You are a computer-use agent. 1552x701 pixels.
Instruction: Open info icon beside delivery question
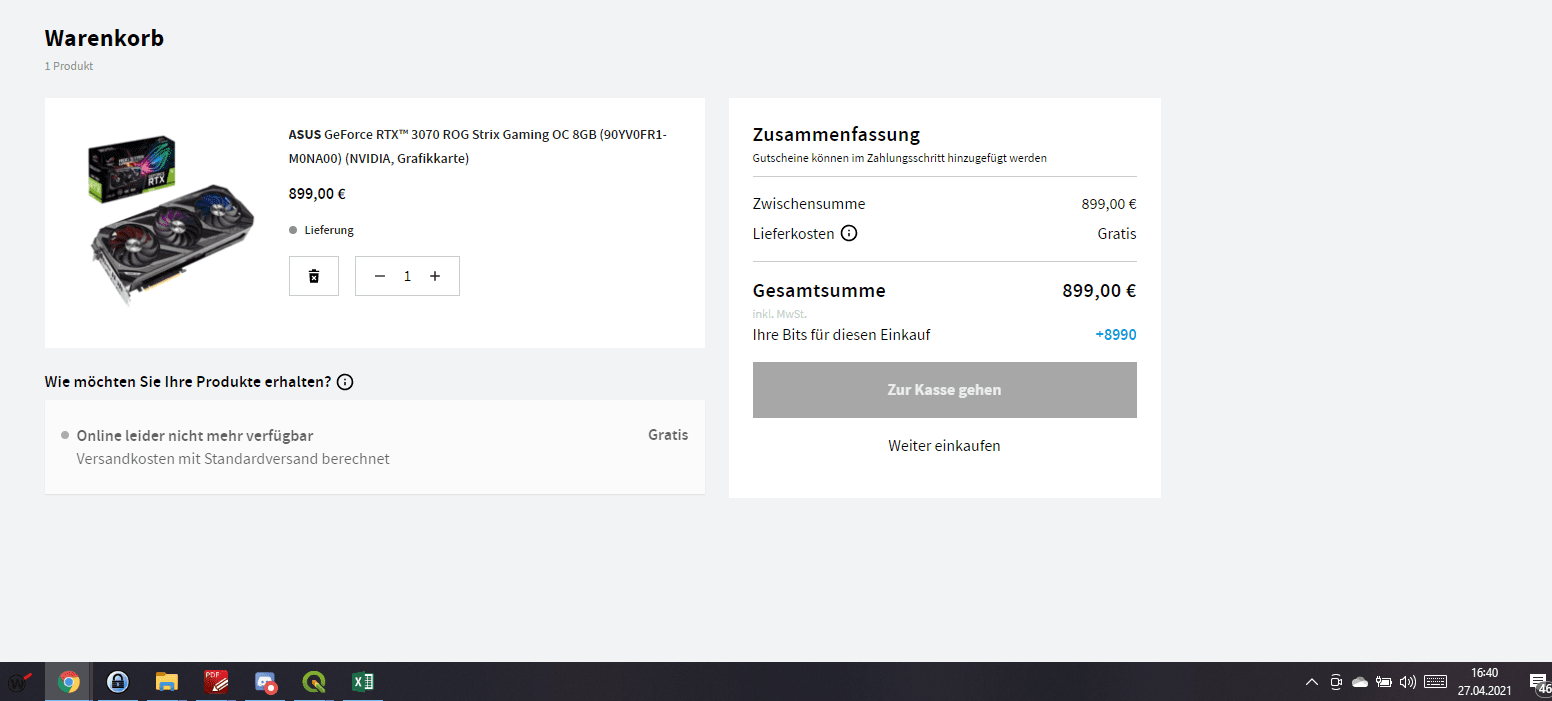pos(345,382)
